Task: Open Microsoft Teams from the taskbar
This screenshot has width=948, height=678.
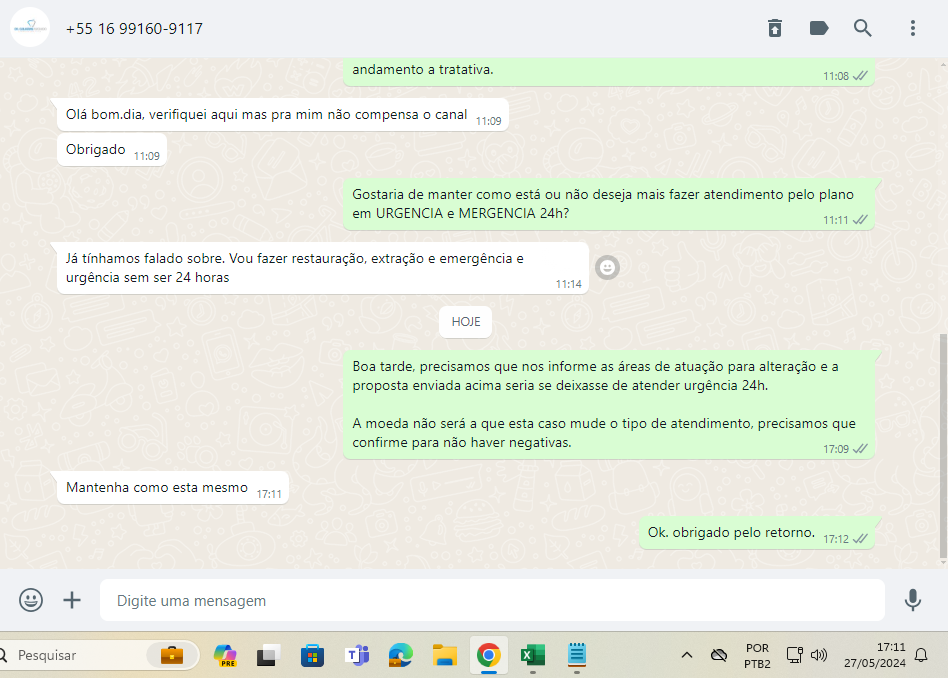Action: [357, 655]
